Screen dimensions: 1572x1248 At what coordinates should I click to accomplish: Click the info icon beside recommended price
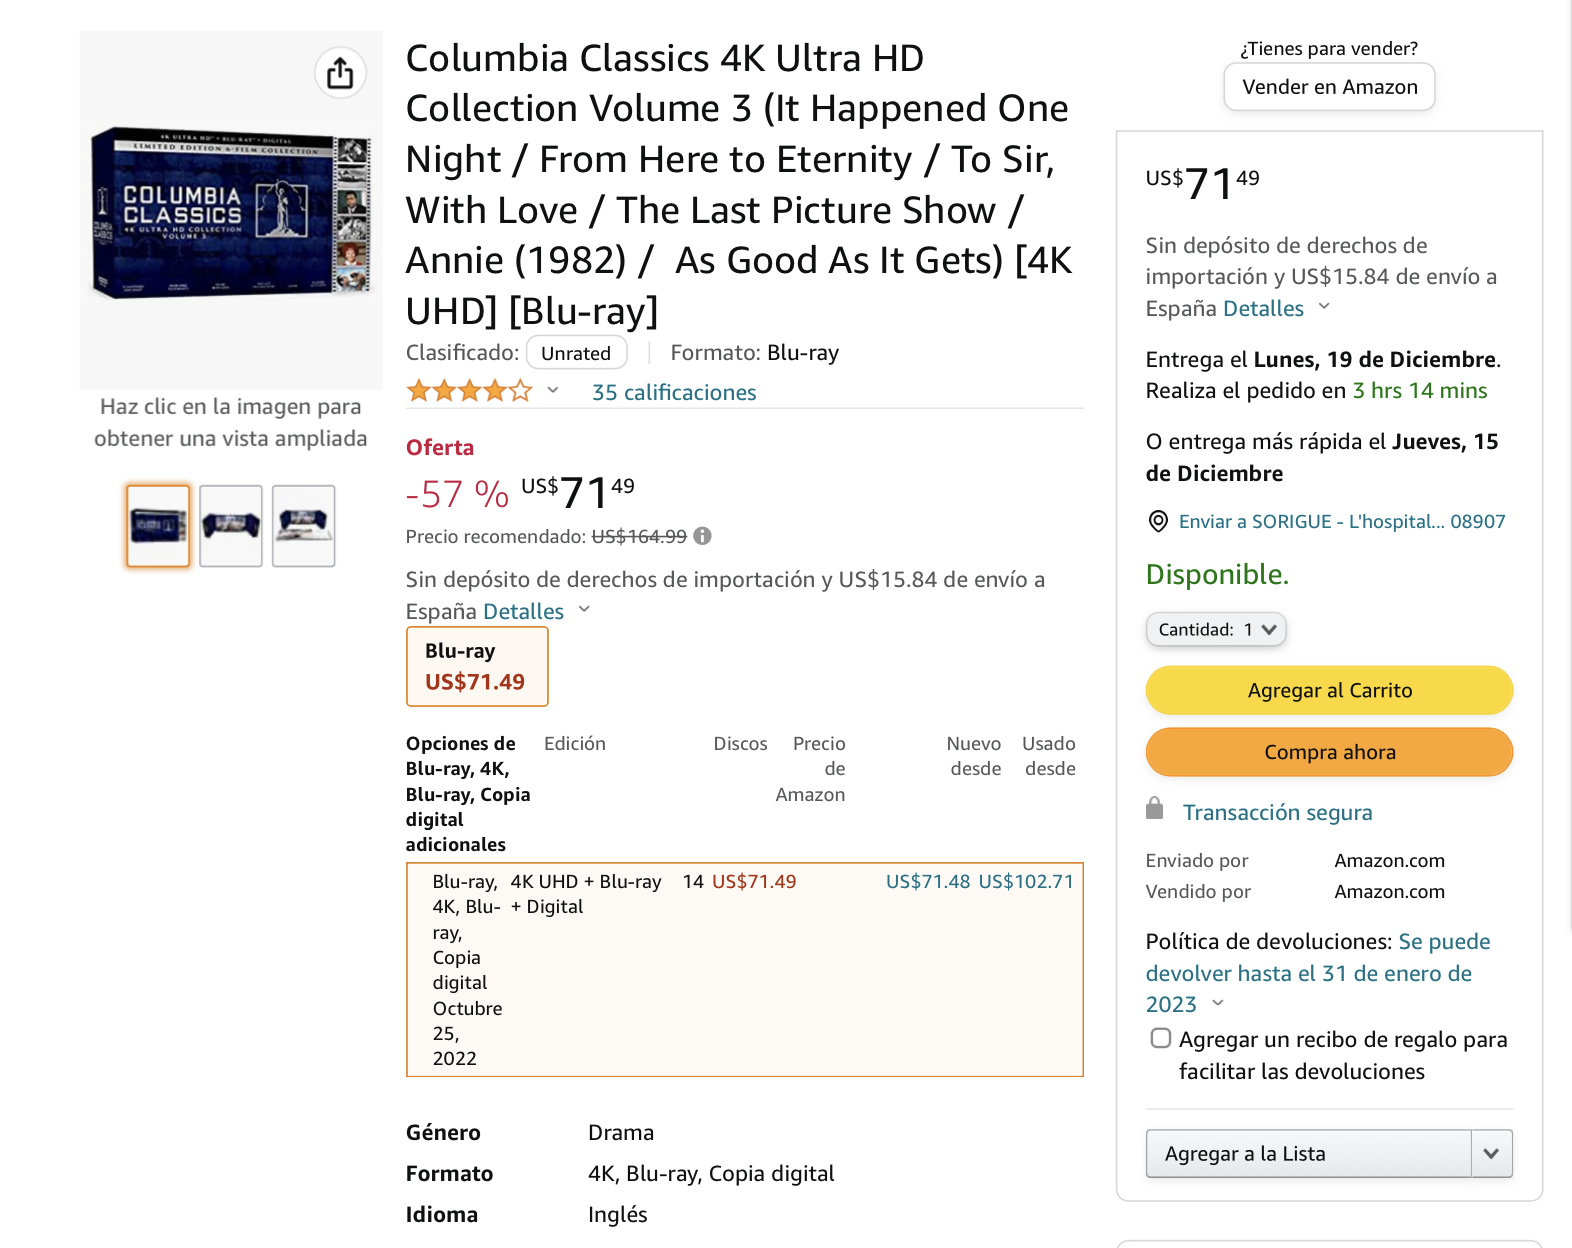(703, 536)
